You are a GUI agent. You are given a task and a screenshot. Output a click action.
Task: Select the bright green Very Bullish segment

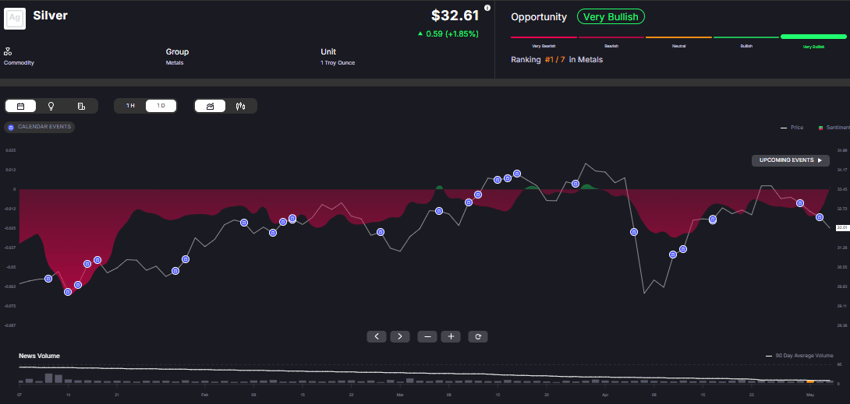[814, 37]
